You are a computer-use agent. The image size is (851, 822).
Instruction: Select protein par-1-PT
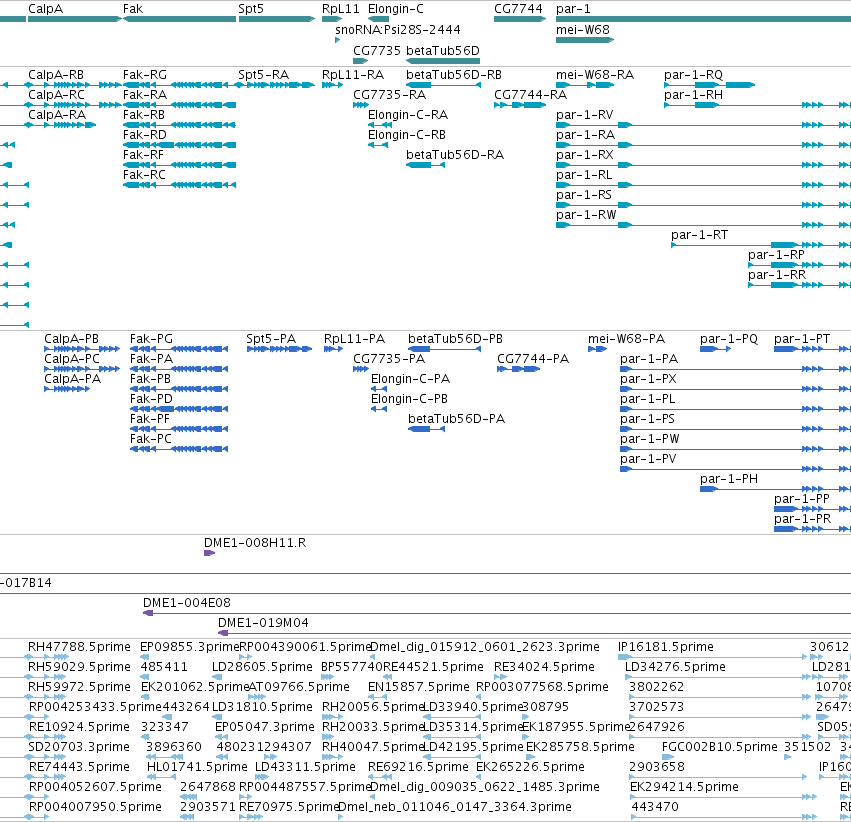click(x=812, y=349)
